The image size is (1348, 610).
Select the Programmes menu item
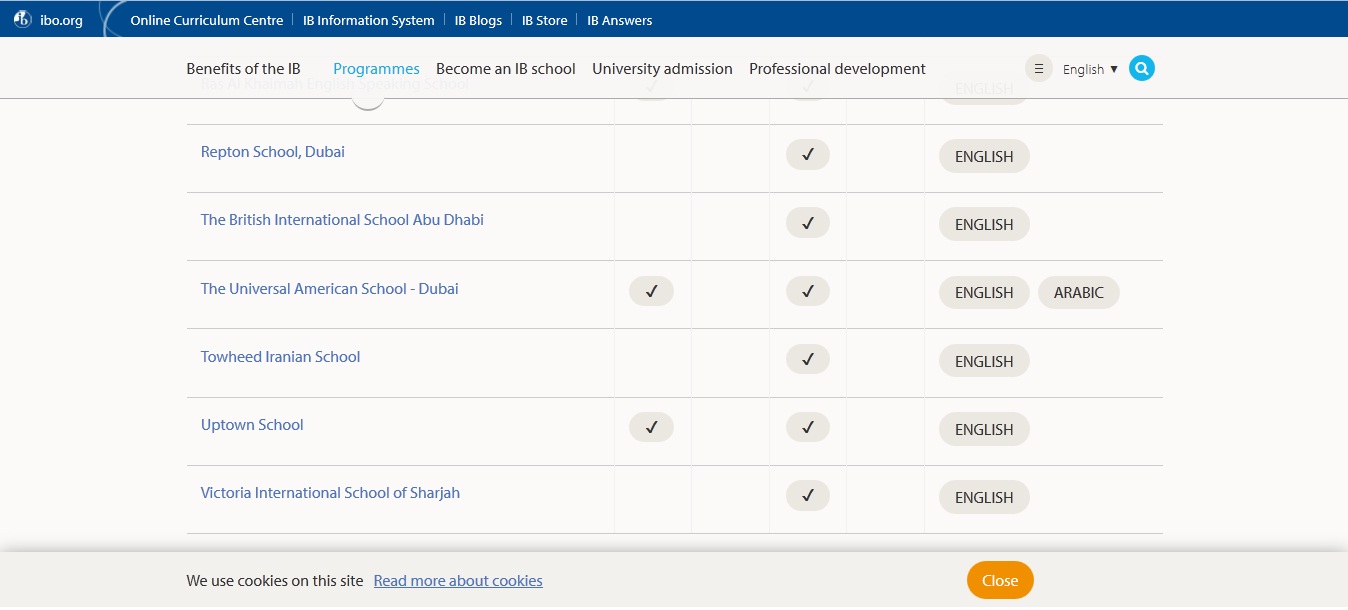coord(376,69)
